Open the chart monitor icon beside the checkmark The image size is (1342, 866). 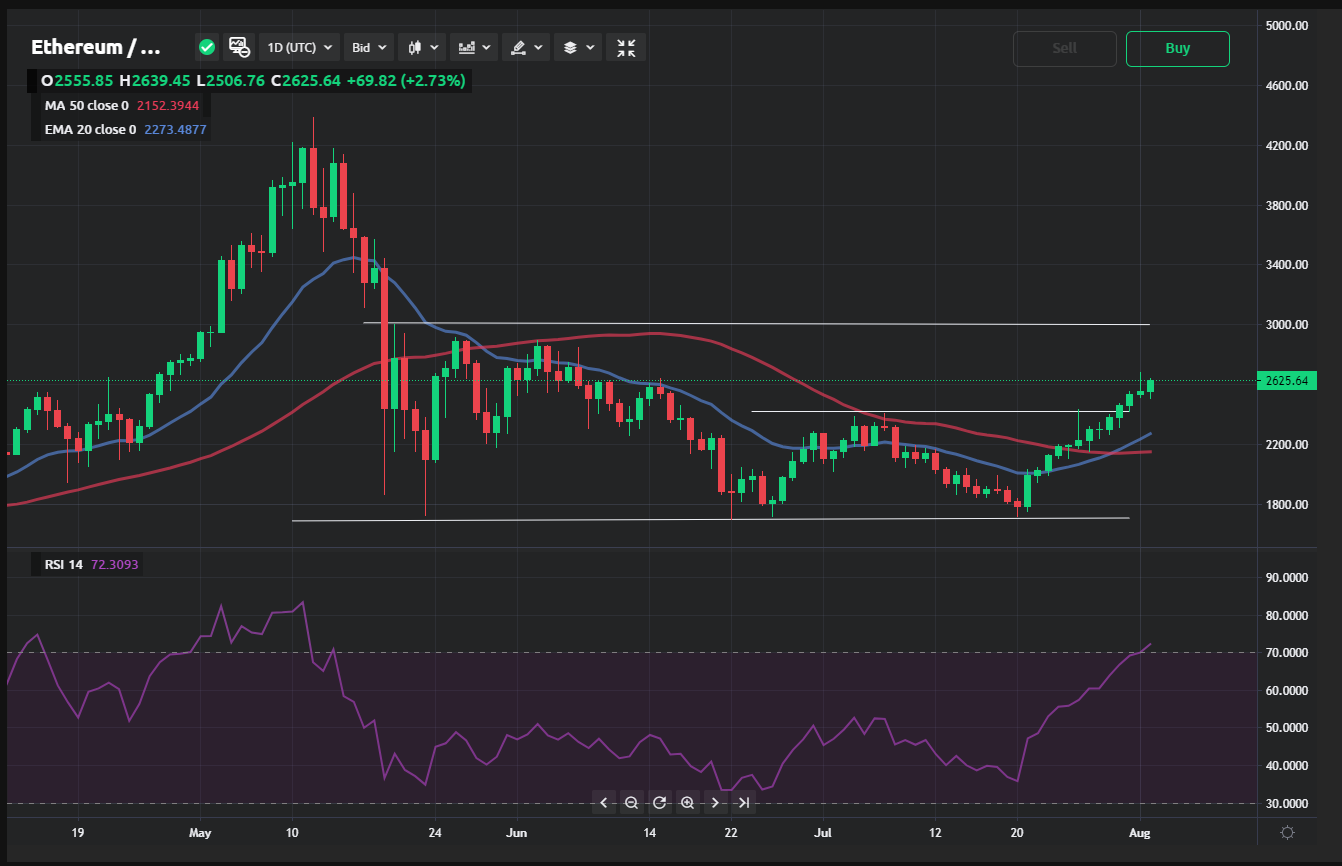(x=239, y=47)
